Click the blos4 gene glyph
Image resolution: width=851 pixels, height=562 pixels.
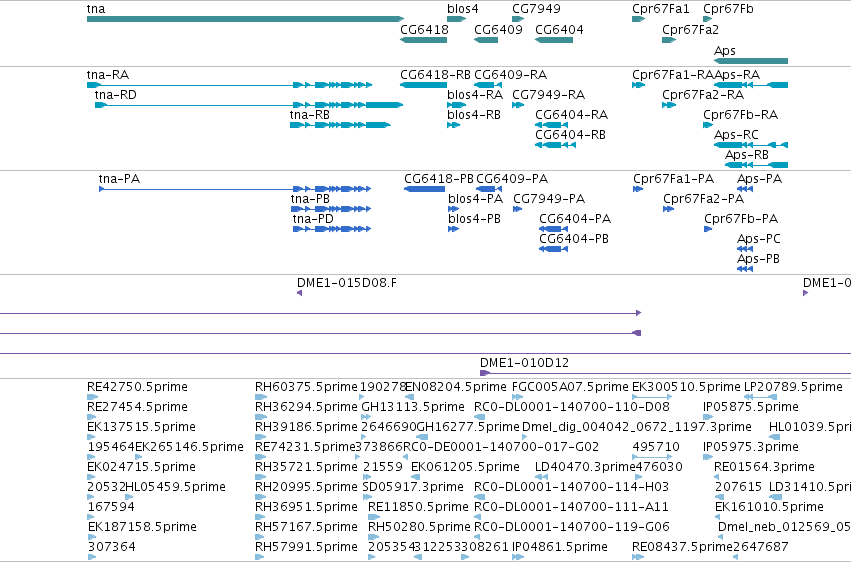(456, 19)
